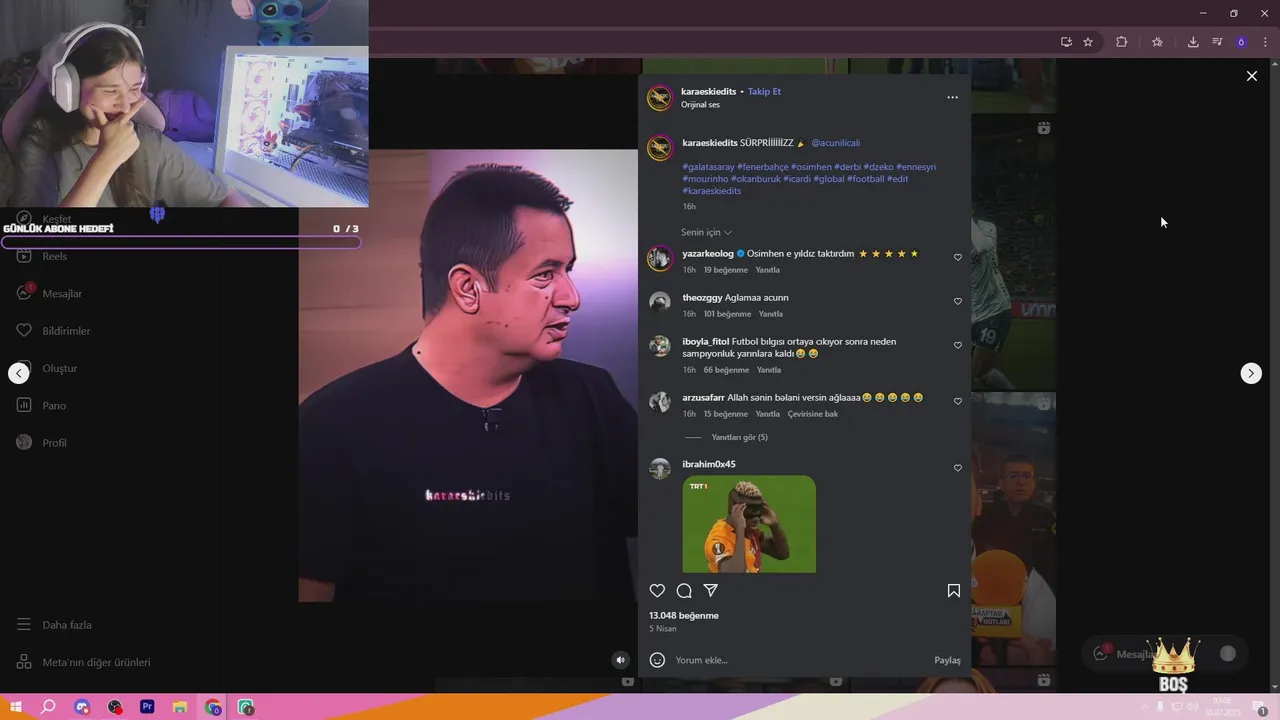
Task: Open the emoji picker in the comment box
Action: tap(657, 660)
